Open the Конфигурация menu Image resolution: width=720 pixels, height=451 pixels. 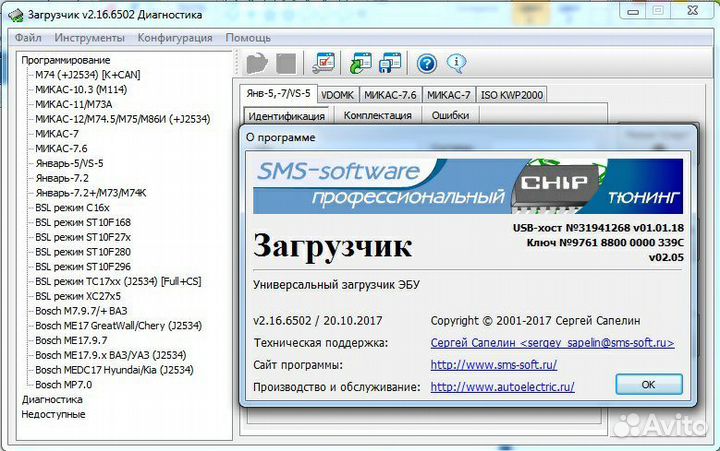point(175,38)
